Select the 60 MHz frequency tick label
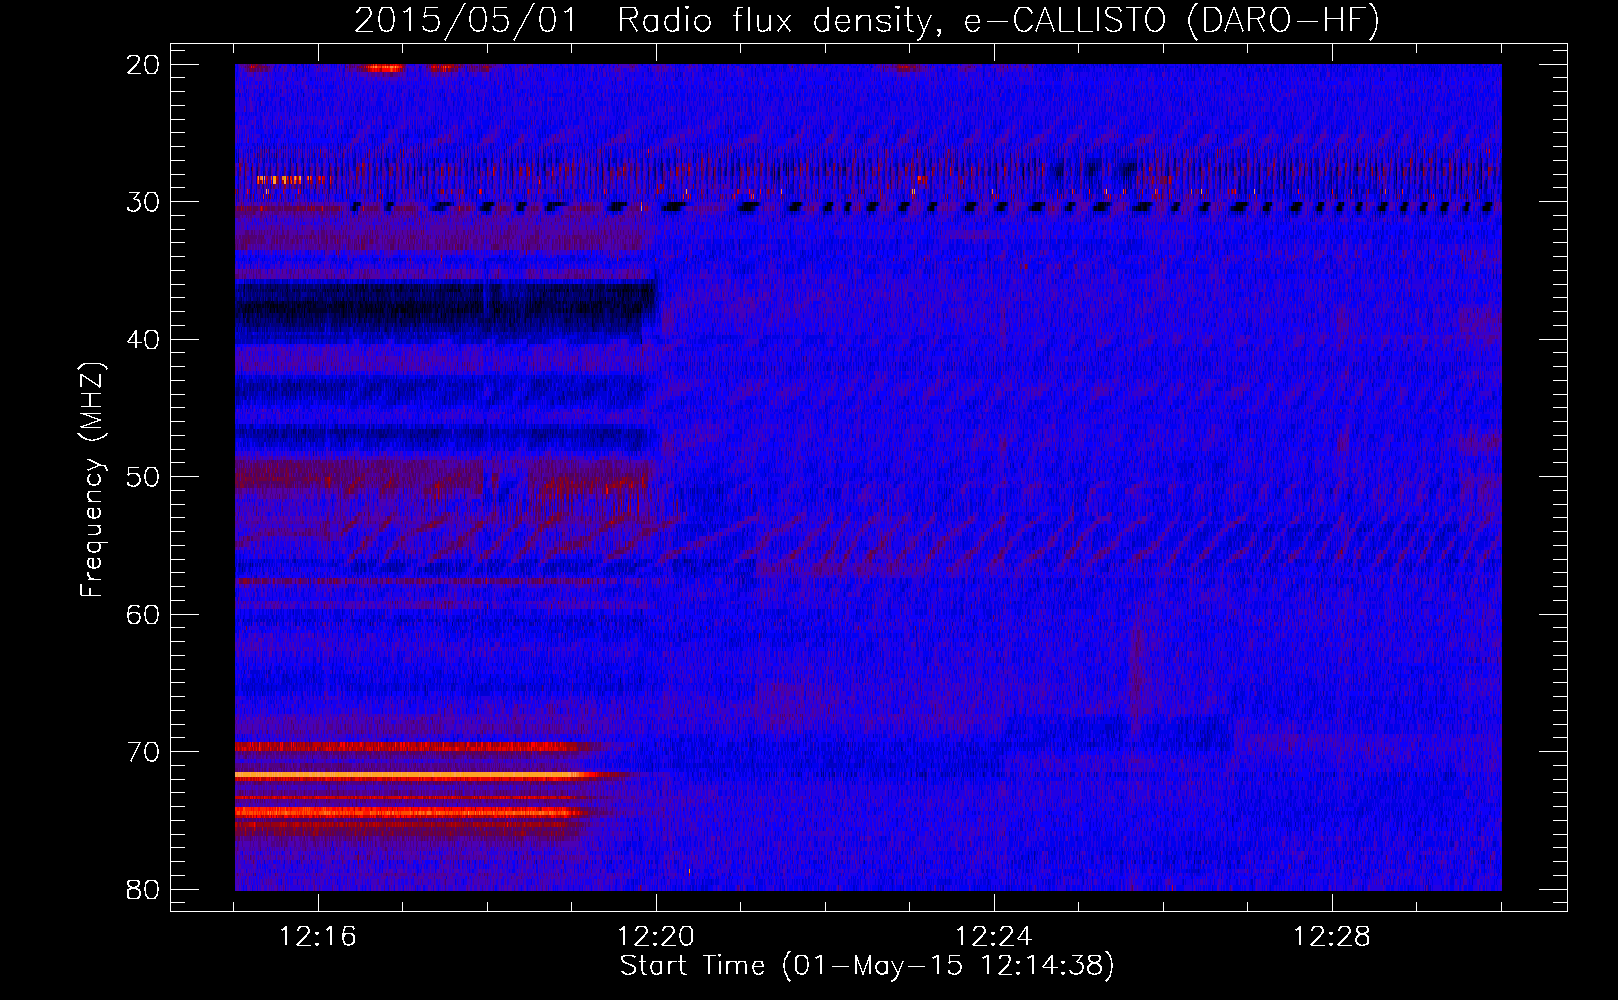This screenshot has width=1618, height=1000. click(144, 614)
